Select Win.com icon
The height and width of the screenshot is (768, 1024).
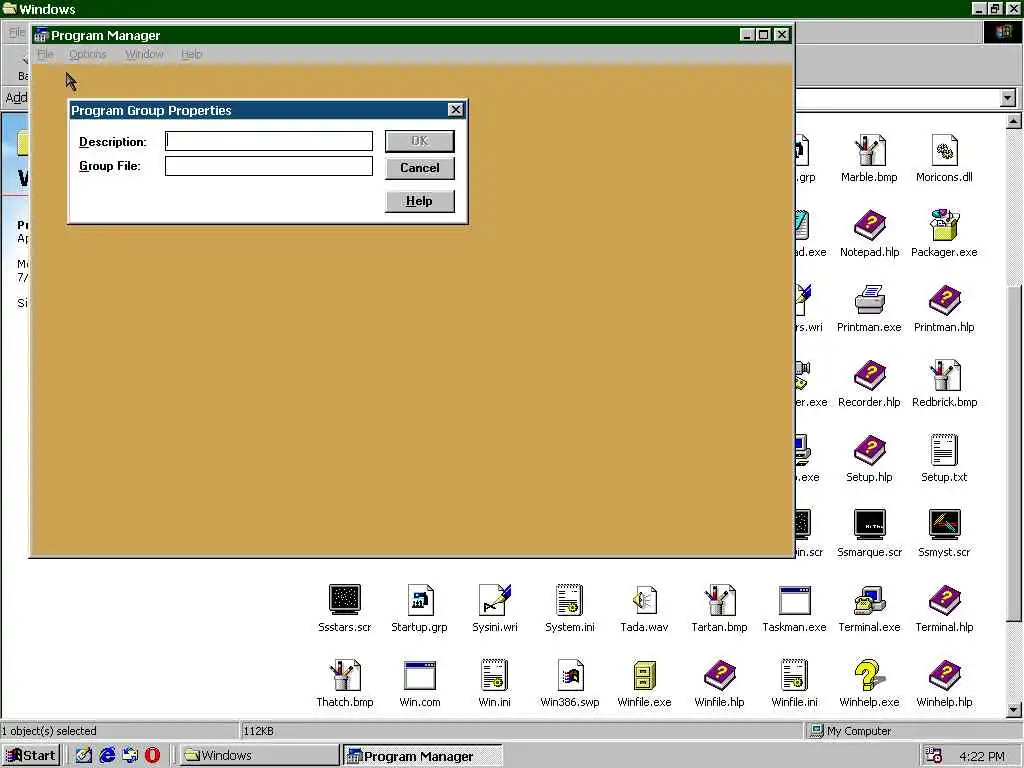(419, 675)
